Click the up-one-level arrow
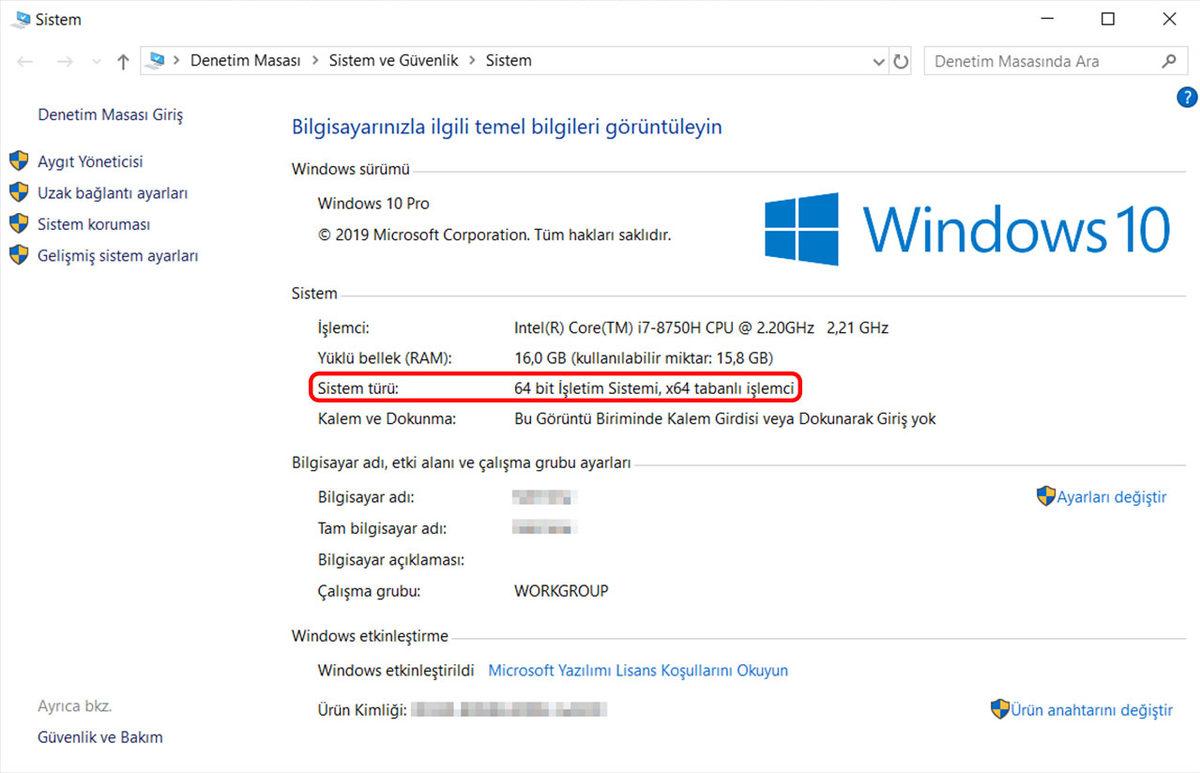The width and height of the screenshot is (1200, 773). [122, 61]
